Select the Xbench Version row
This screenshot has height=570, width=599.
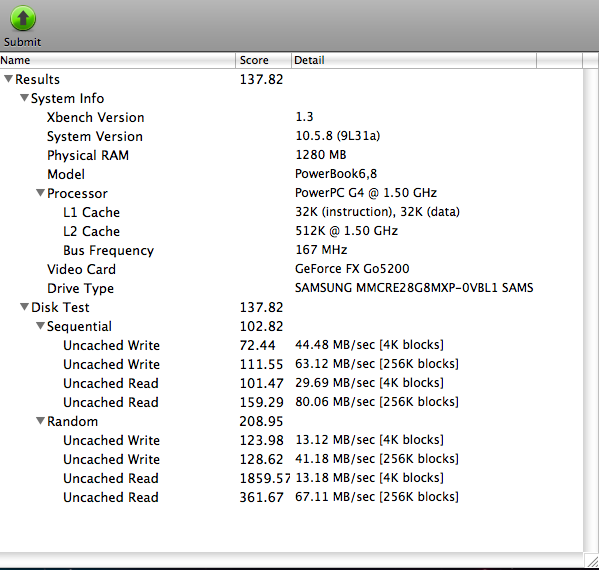pyautogui.click(x=291, y=117)
